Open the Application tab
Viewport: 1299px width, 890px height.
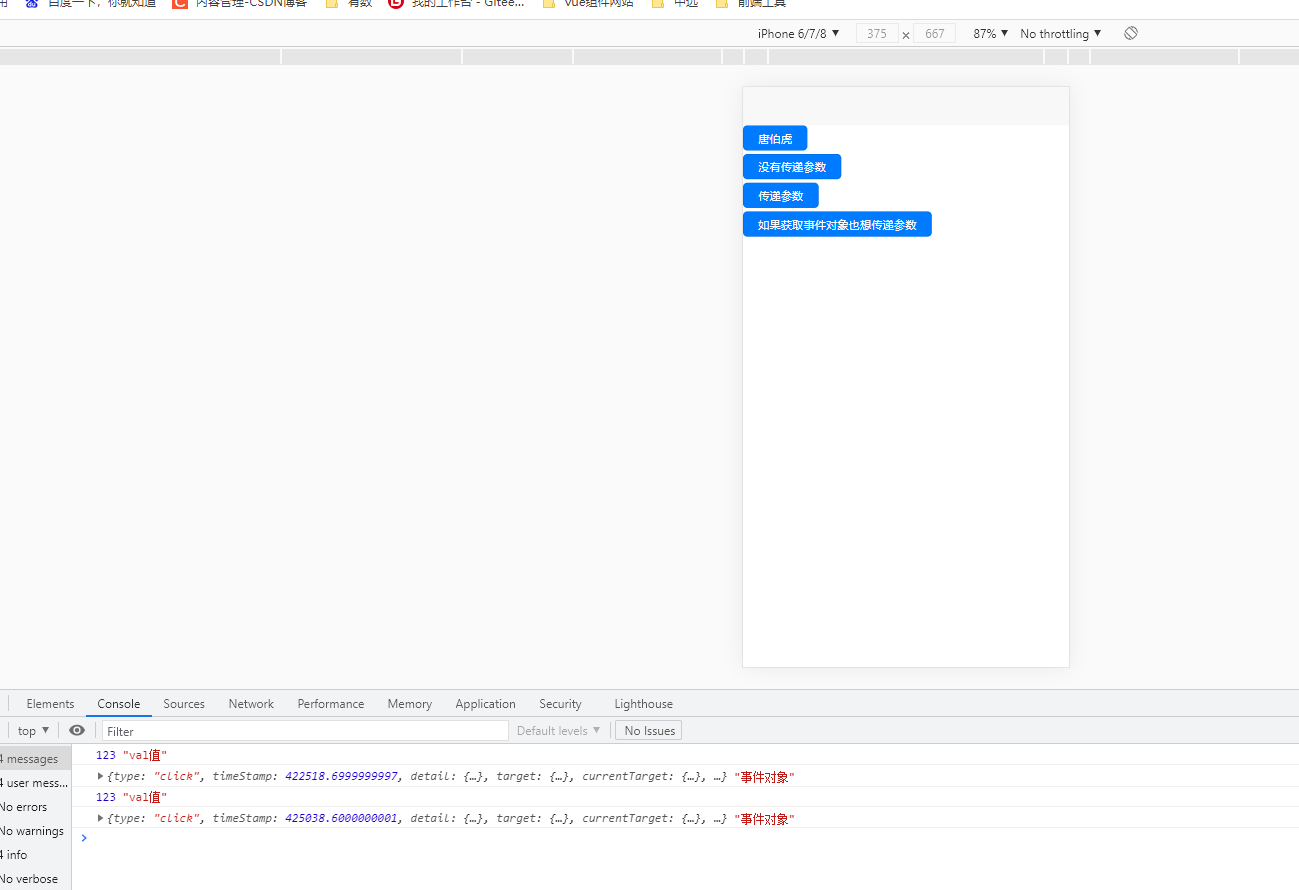[x=485, y=704]
